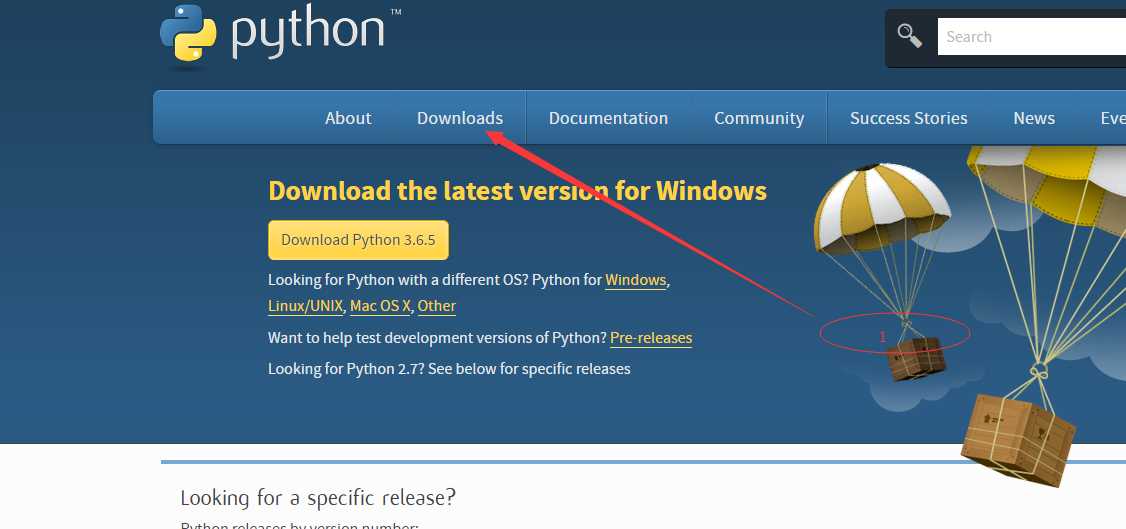Open the Downloads menu item

pos(460,118)
